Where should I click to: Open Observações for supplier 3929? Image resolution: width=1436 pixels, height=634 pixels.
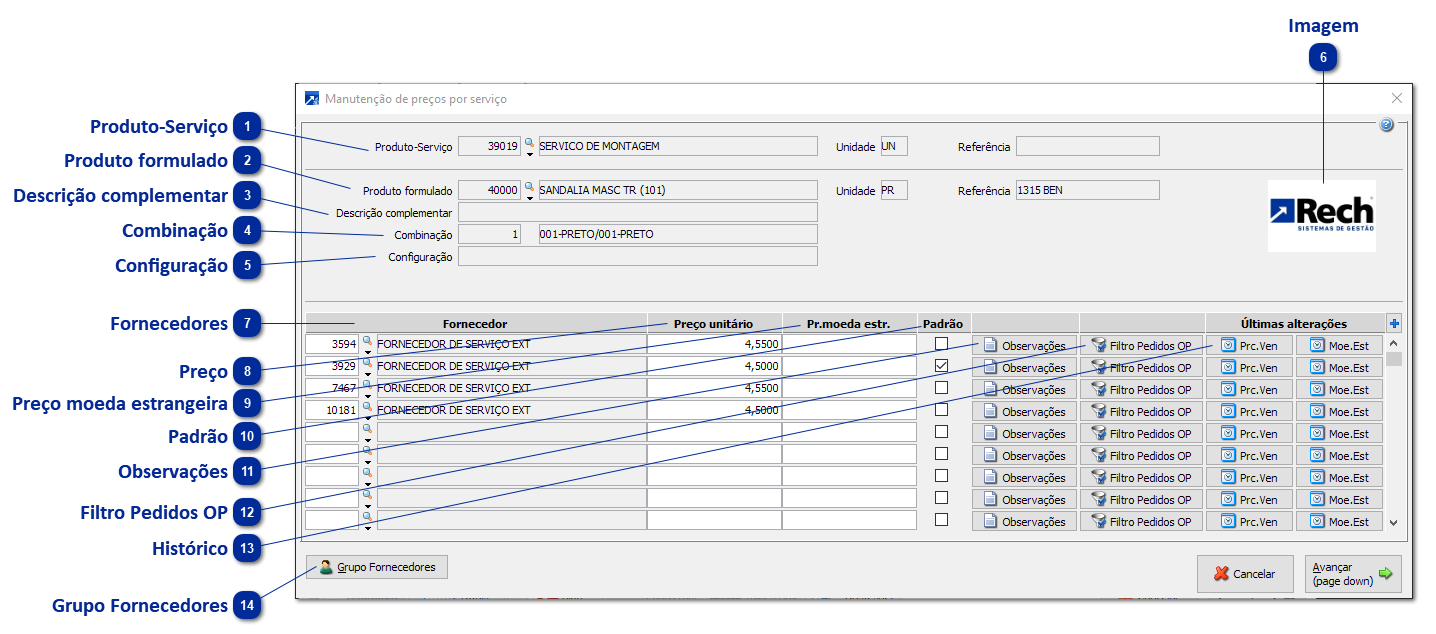click(1024, 367)
